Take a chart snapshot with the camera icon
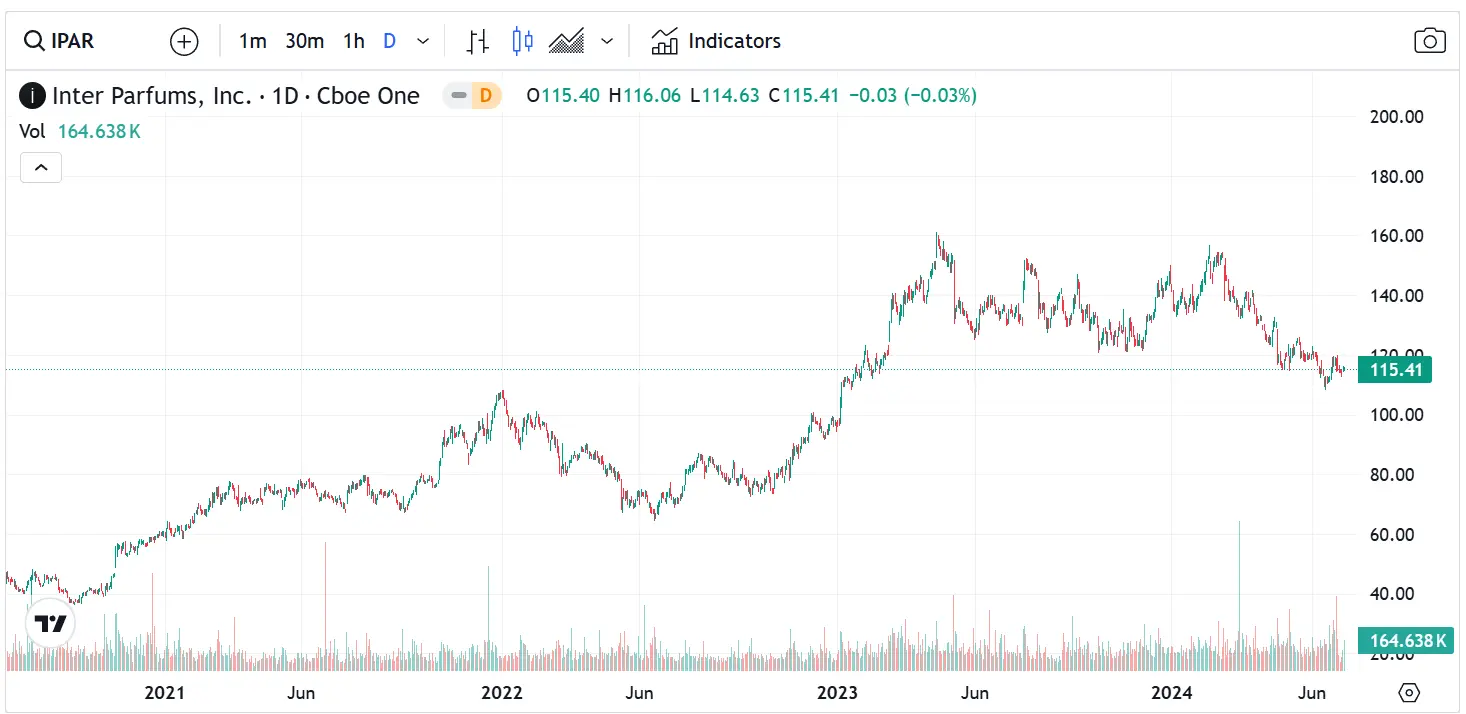This screenshot has width=1466, height=714. [1430, 41]
